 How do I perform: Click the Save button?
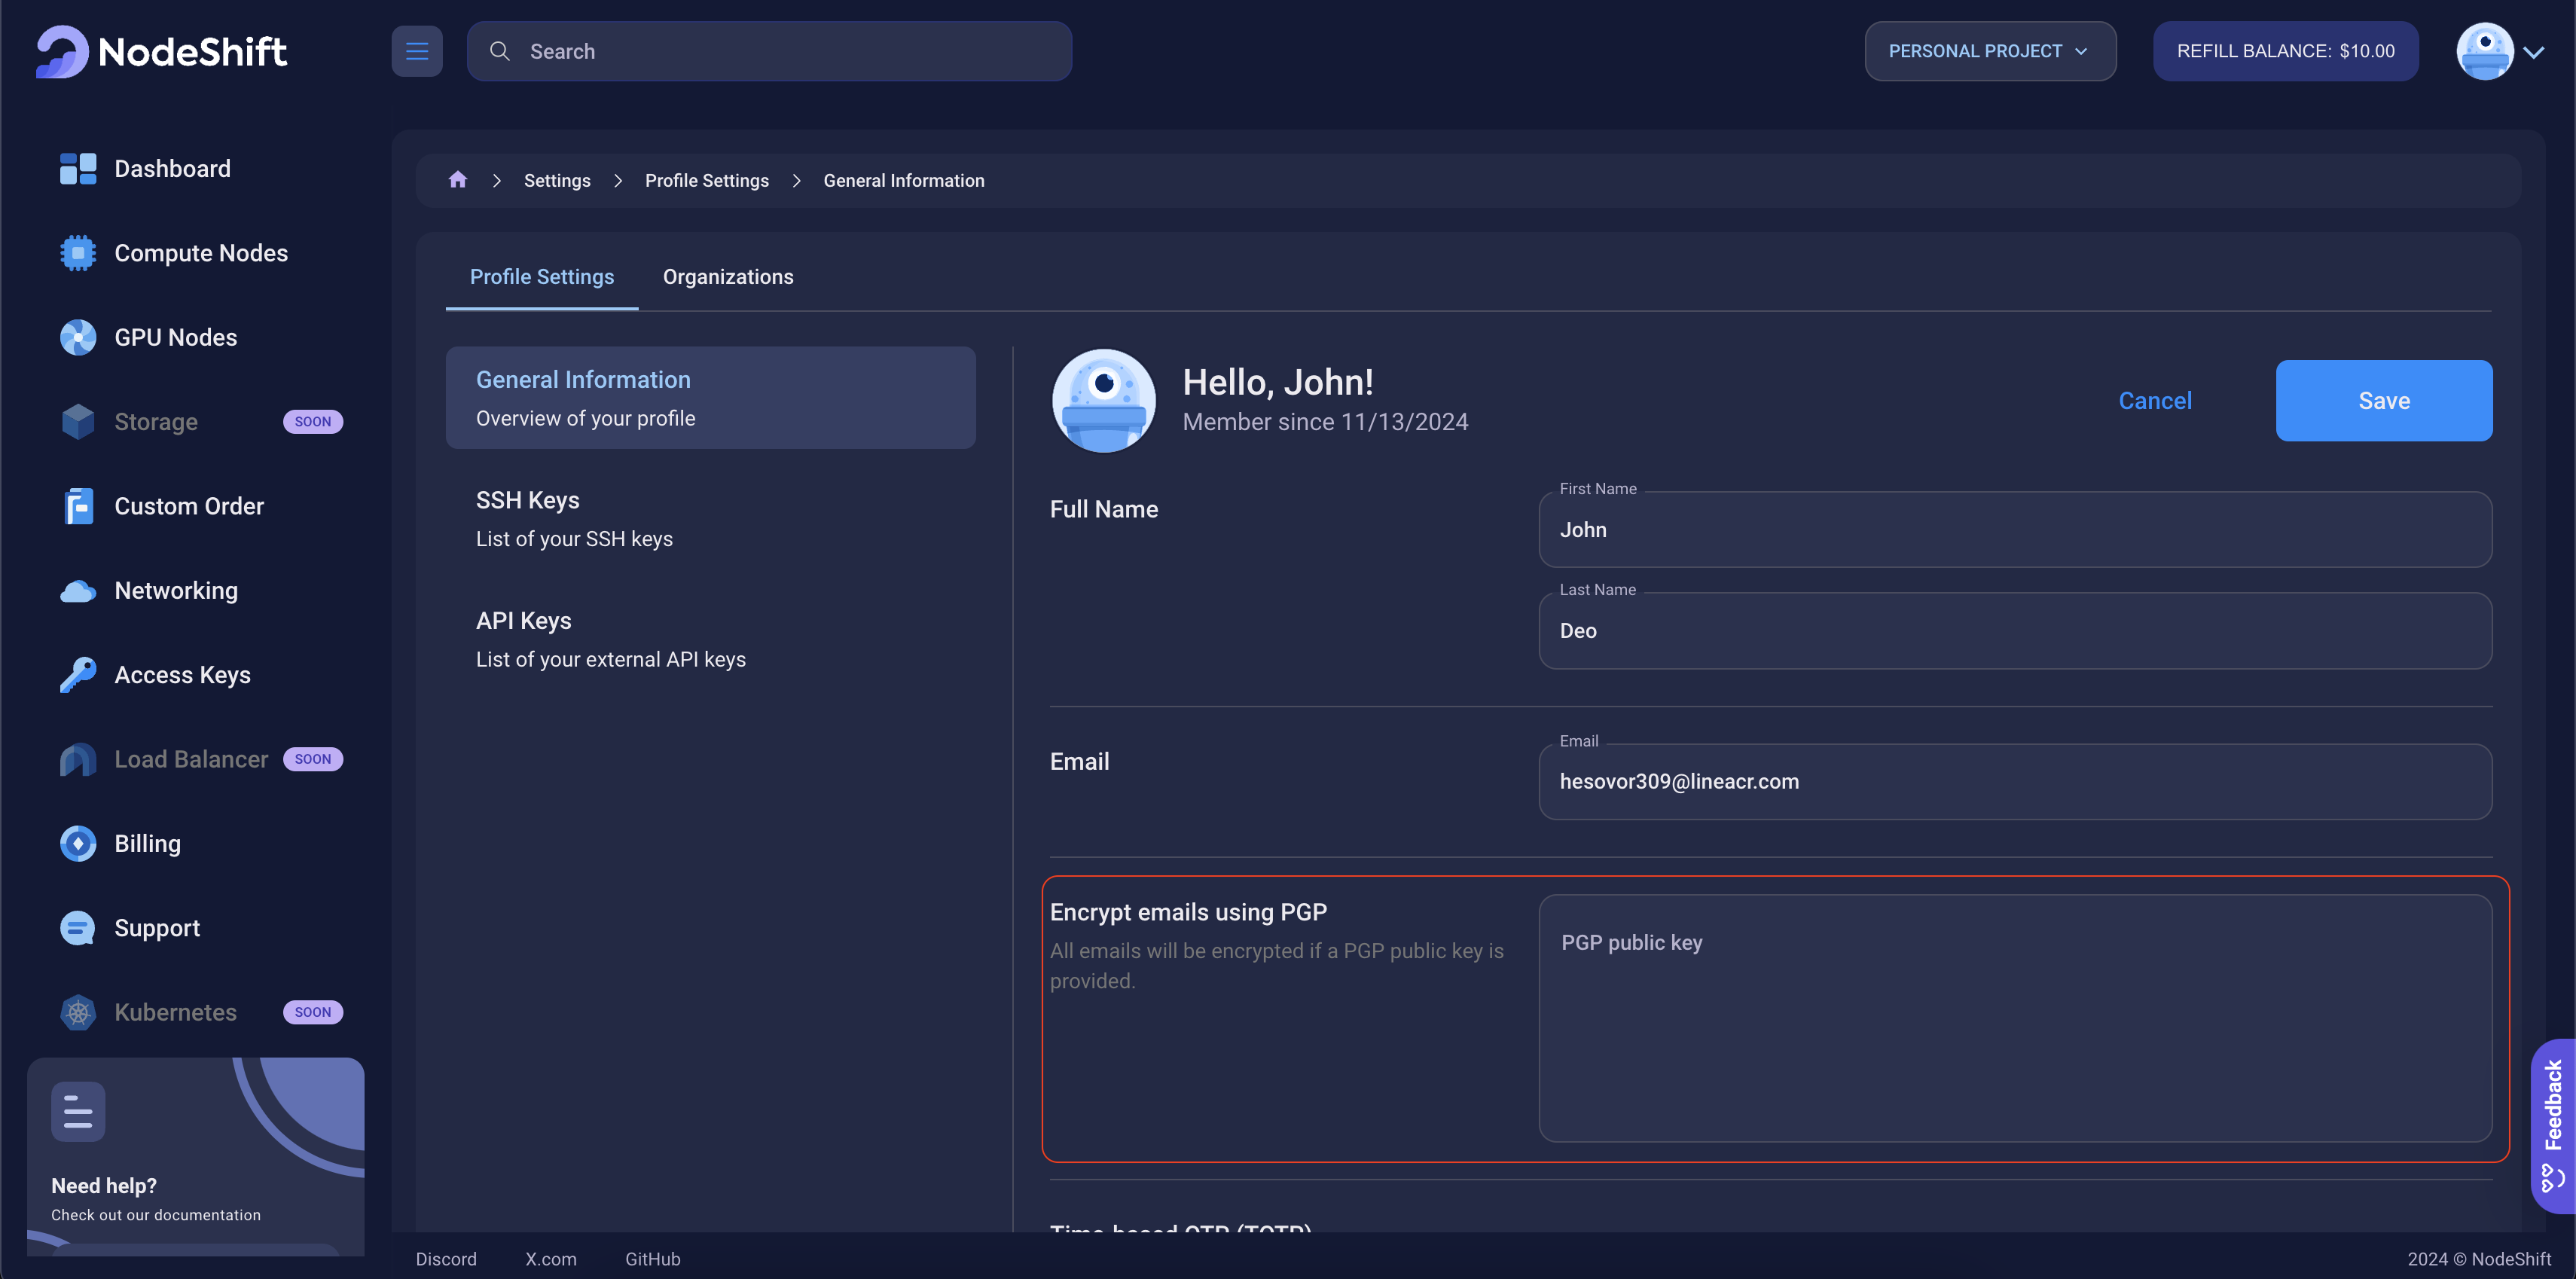tap(2384, 399)
